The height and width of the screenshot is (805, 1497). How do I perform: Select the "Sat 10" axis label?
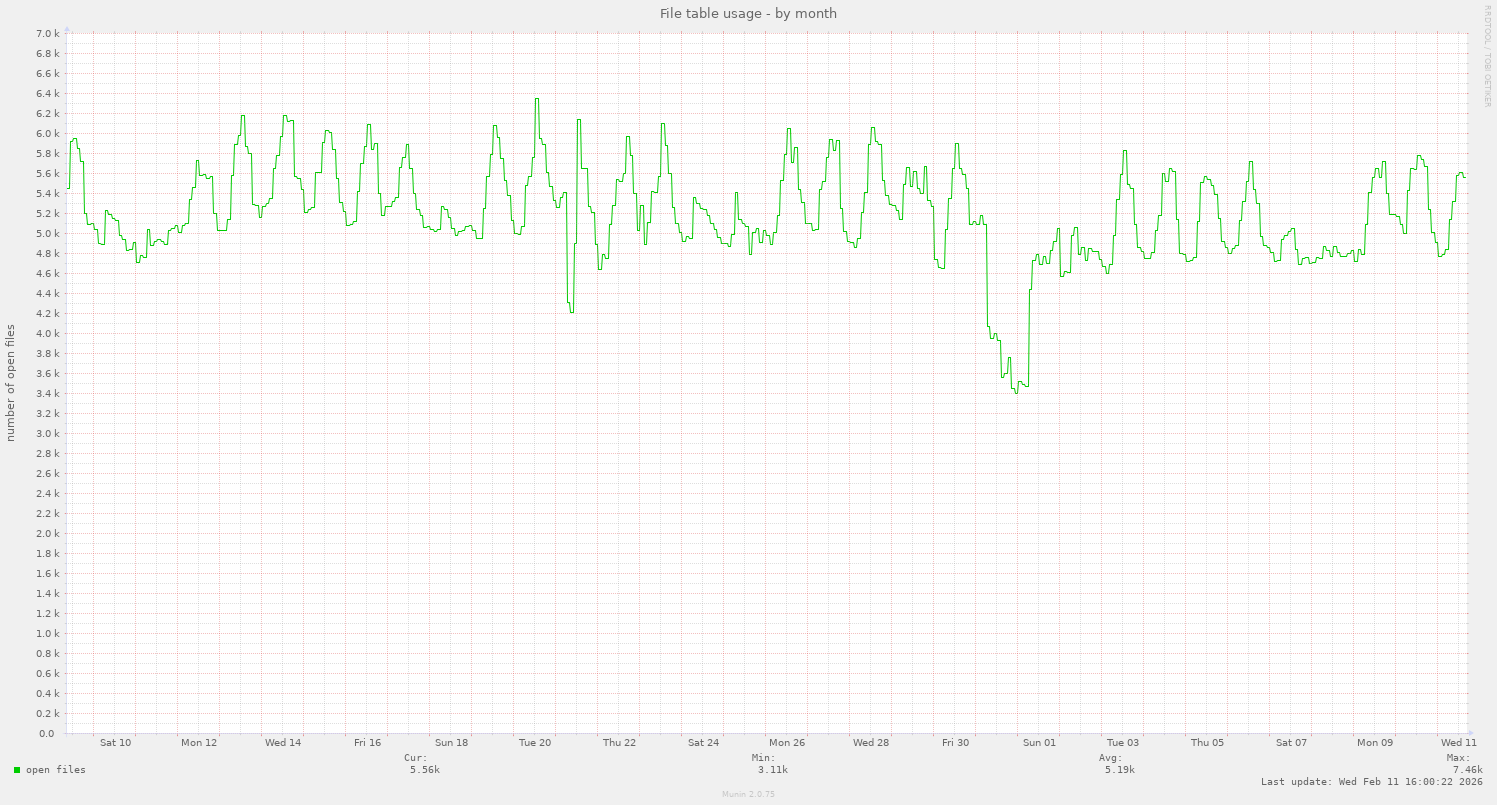tap(114, 743)
